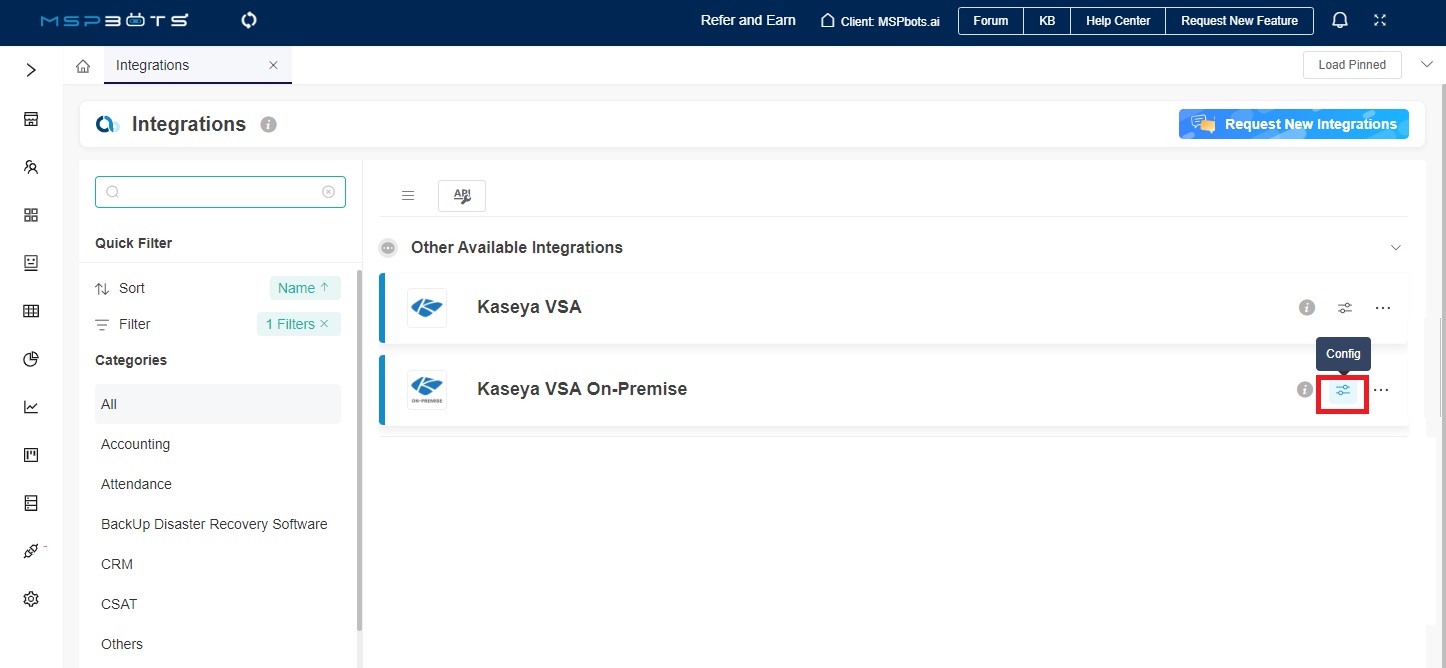Screen dimensions: 1446x668
Task: Click the Kaseya VSA logo thumbnail
Action: coord(427,308)
